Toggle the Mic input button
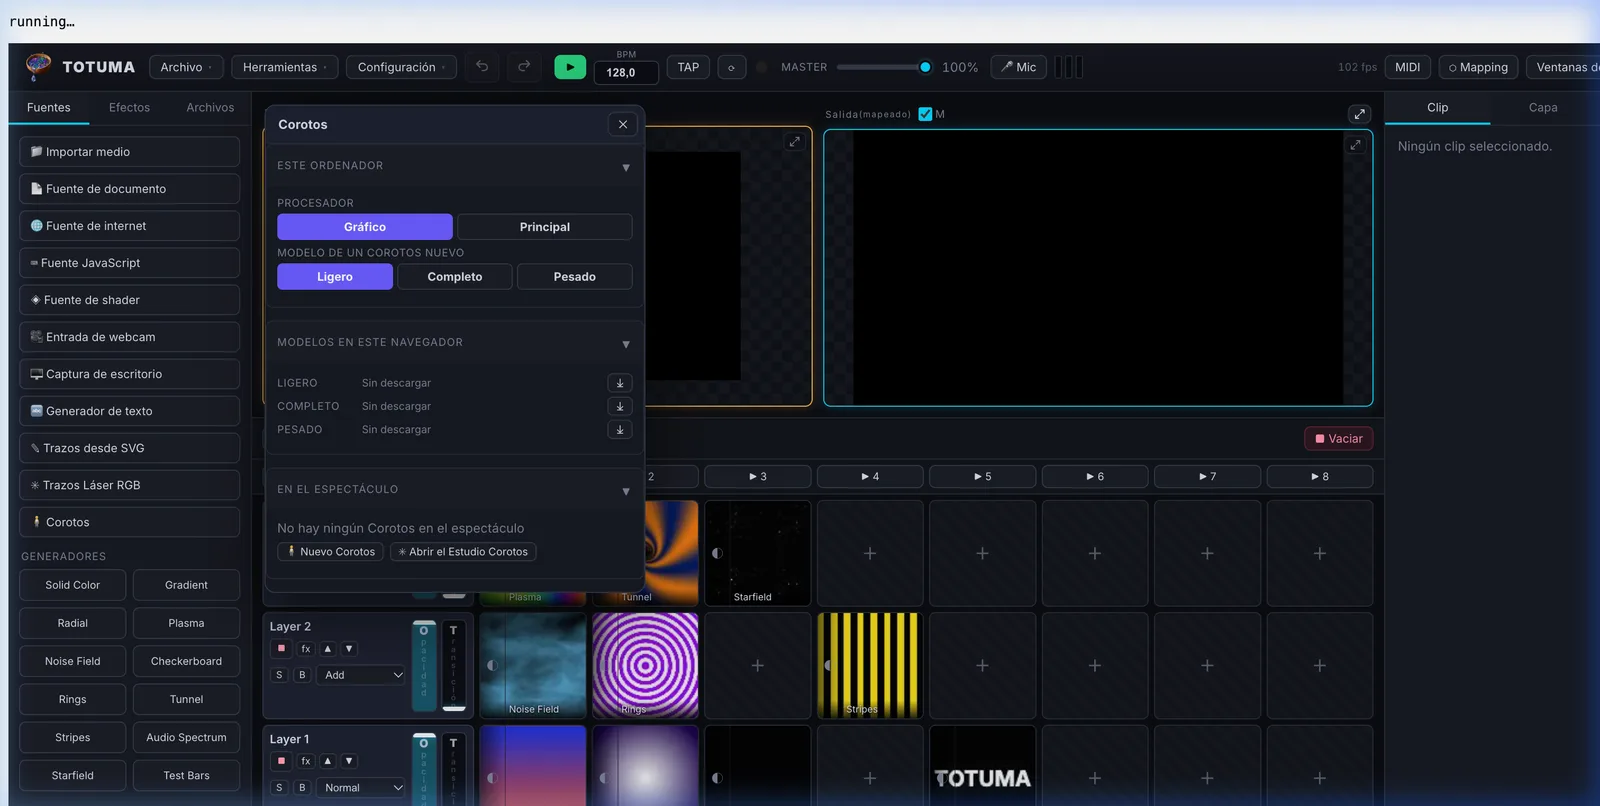 coord(1018,67)
